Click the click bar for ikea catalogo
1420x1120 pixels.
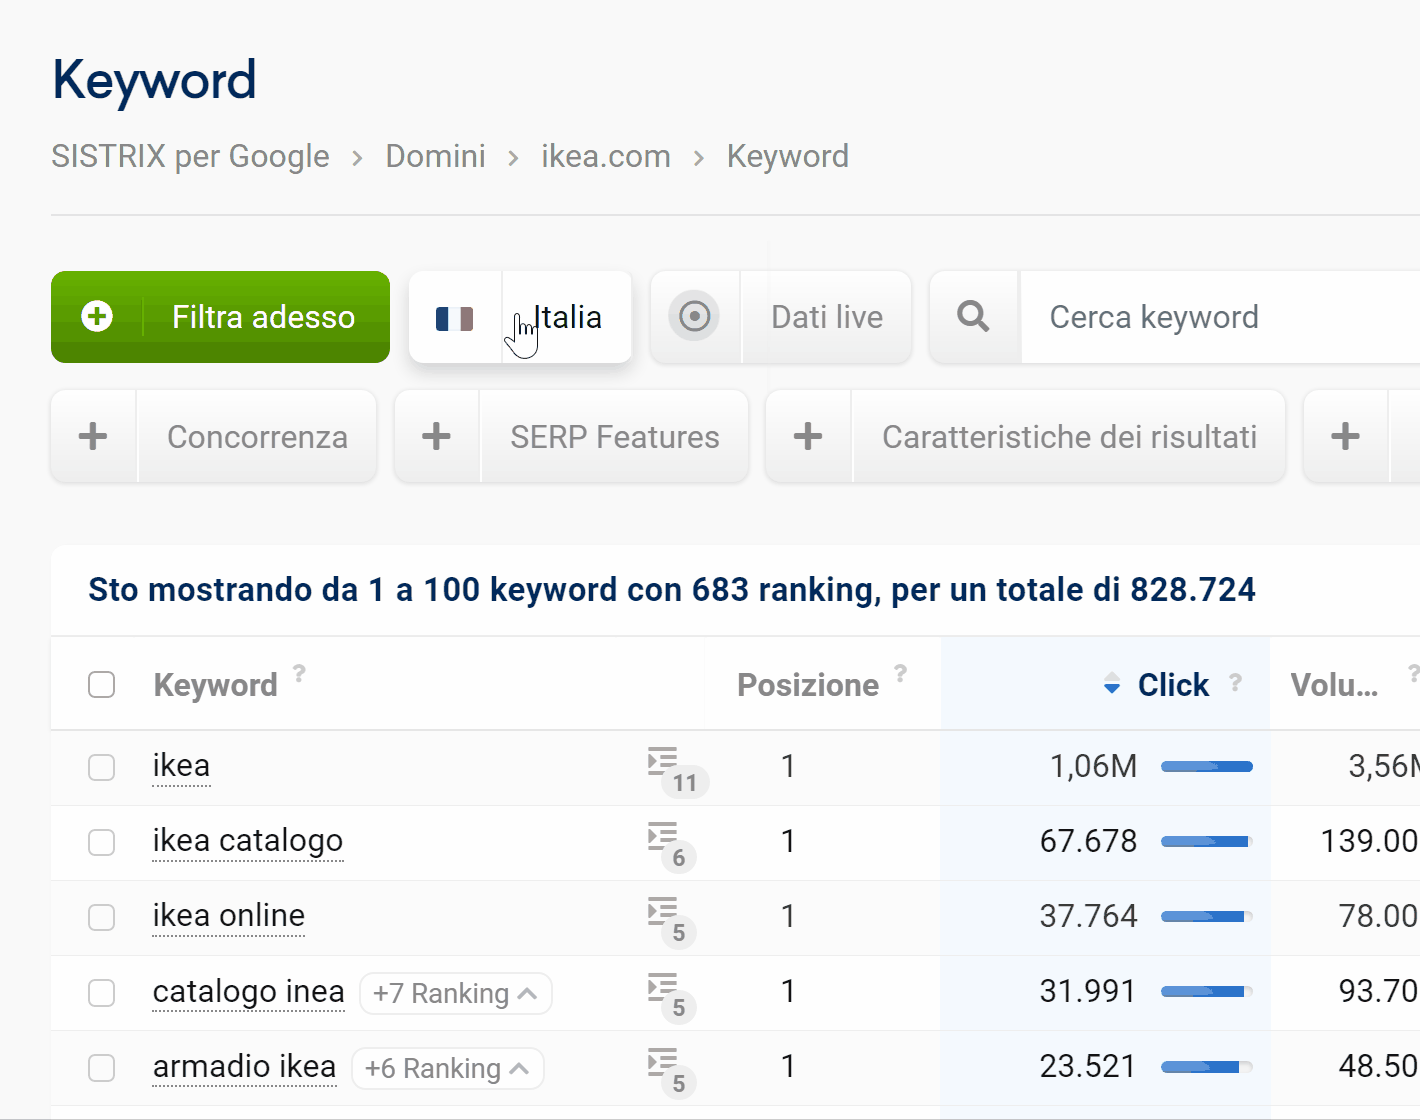(x=1207, y=842)
